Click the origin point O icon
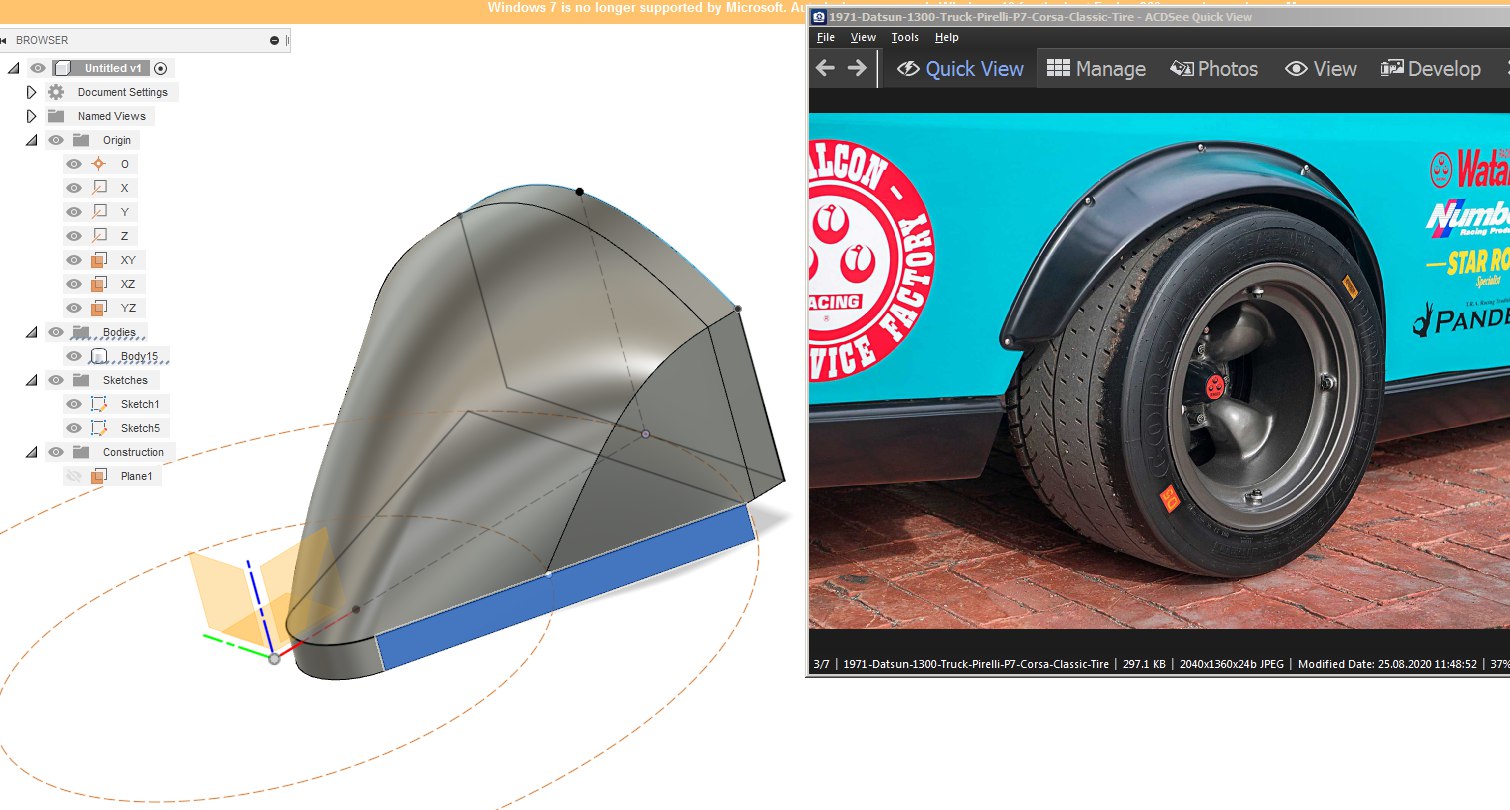This screenshot has height=810, width=1510. (98, 164)
